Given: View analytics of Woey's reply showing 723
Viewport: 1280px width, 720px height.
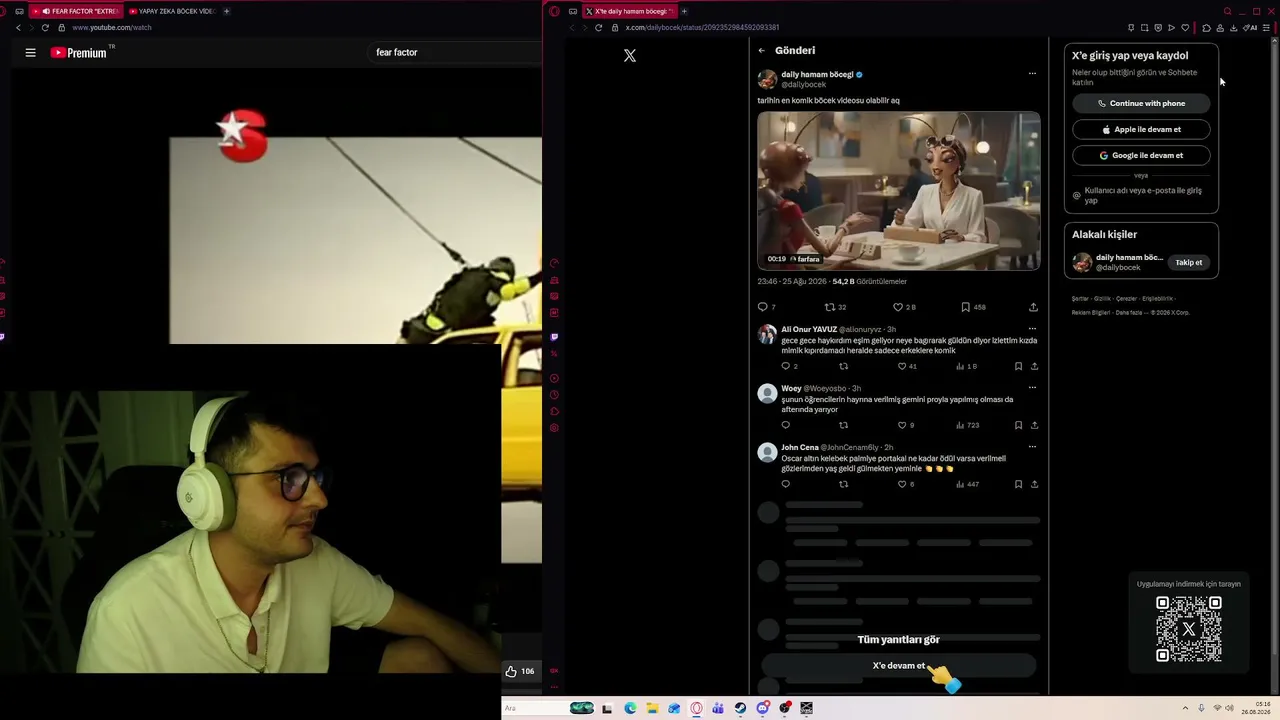Looking at the screenshot, I should click(967, 425).
